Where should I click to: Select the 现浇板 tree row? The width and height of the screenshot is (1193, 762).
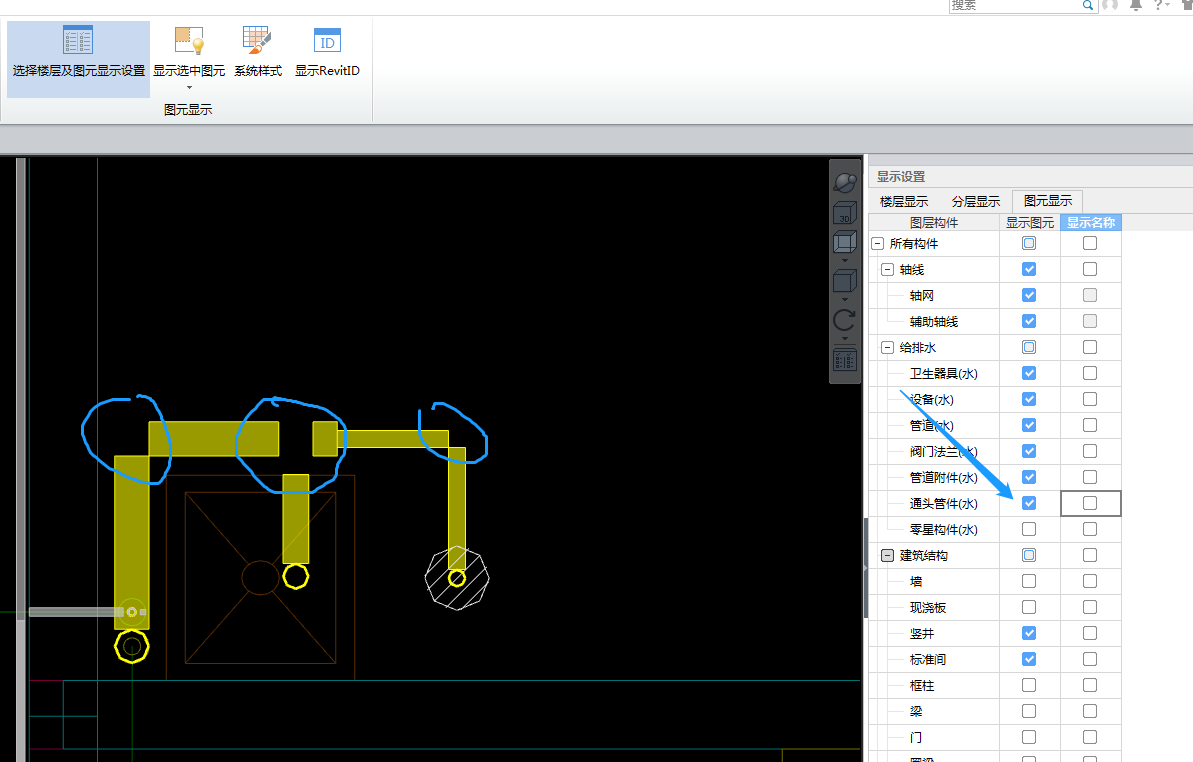click(927, 608)
